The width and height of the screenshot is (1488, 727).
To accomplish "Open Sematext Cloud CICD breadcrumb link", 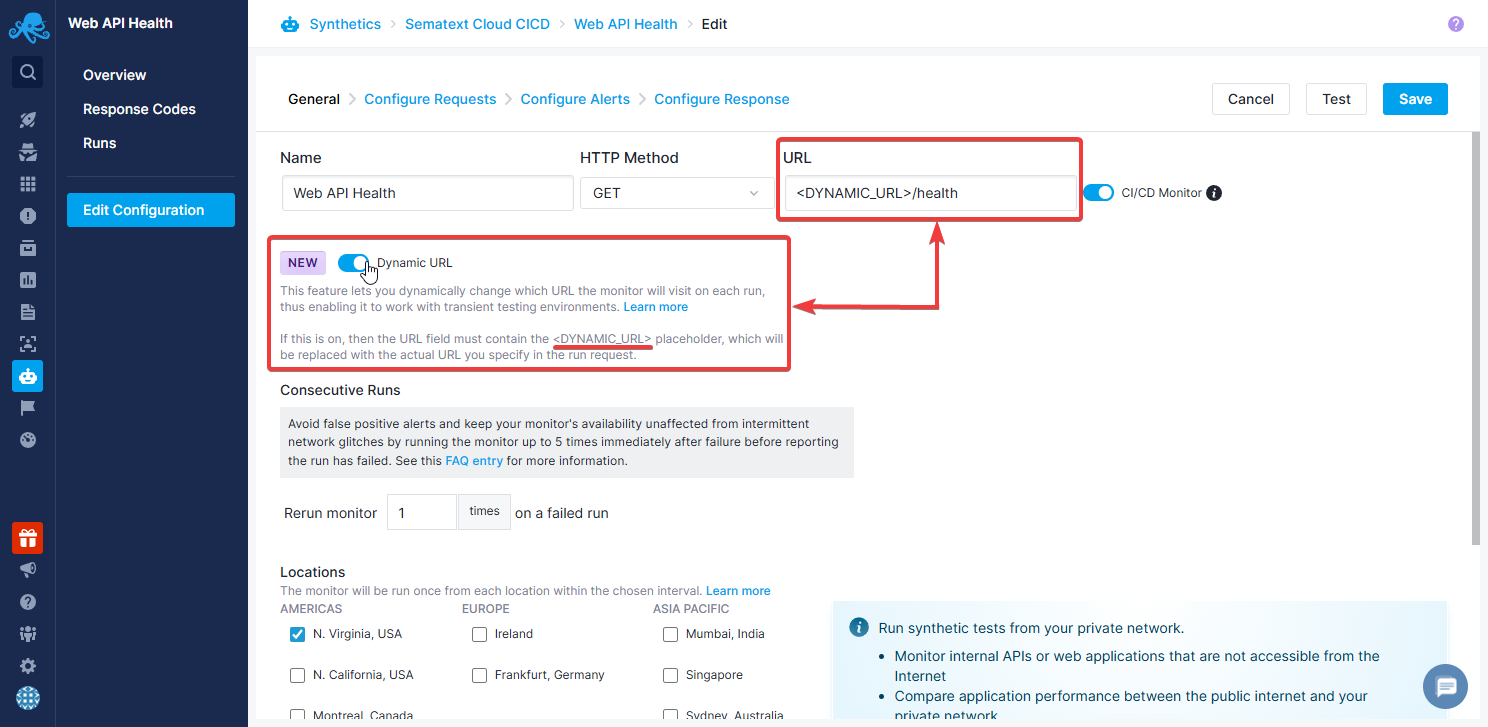I will [x=477, y=24].
